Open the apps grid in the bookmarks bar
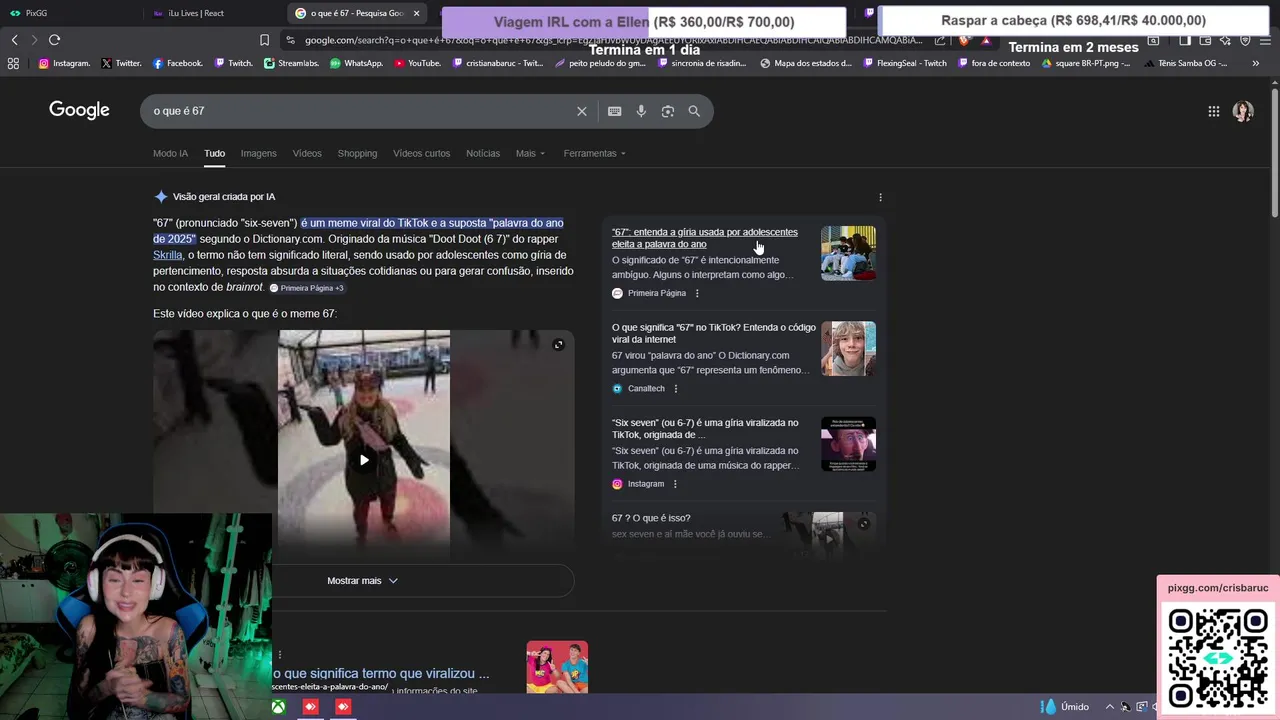The height and width of the screenshot is (720, 1280). 13,63
